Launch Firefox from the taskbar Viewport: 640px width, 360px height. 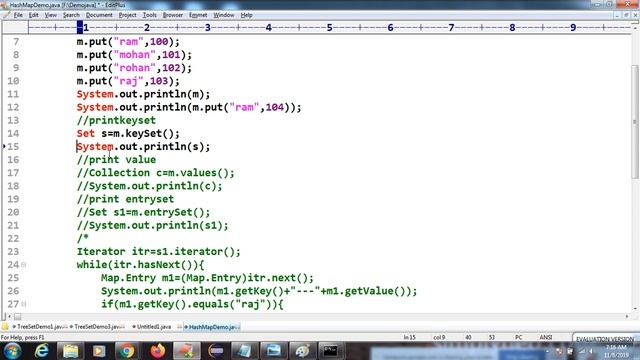pos(157,351)
